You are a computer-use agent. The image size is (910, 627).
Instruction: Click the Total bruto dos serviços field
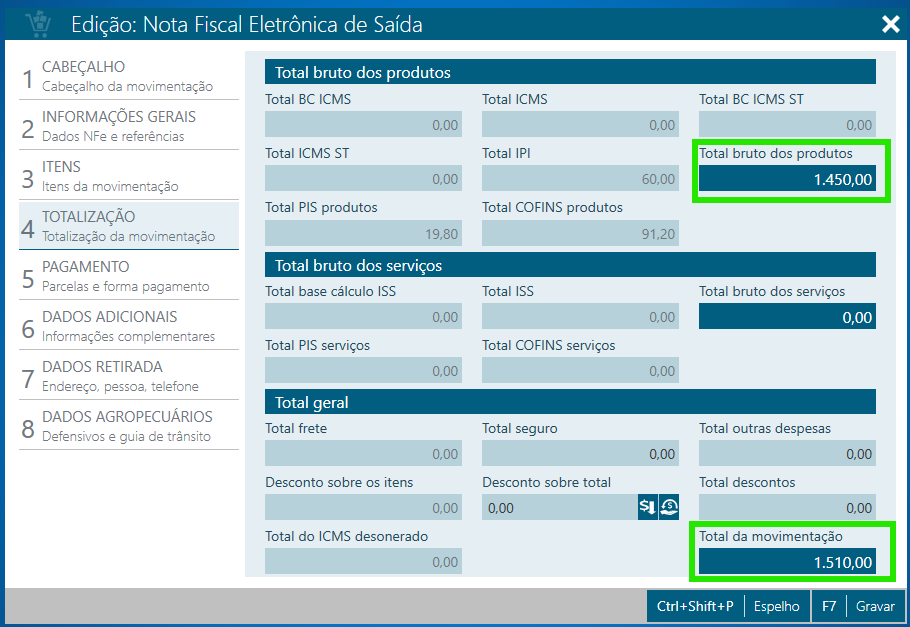tap(786, 317)
